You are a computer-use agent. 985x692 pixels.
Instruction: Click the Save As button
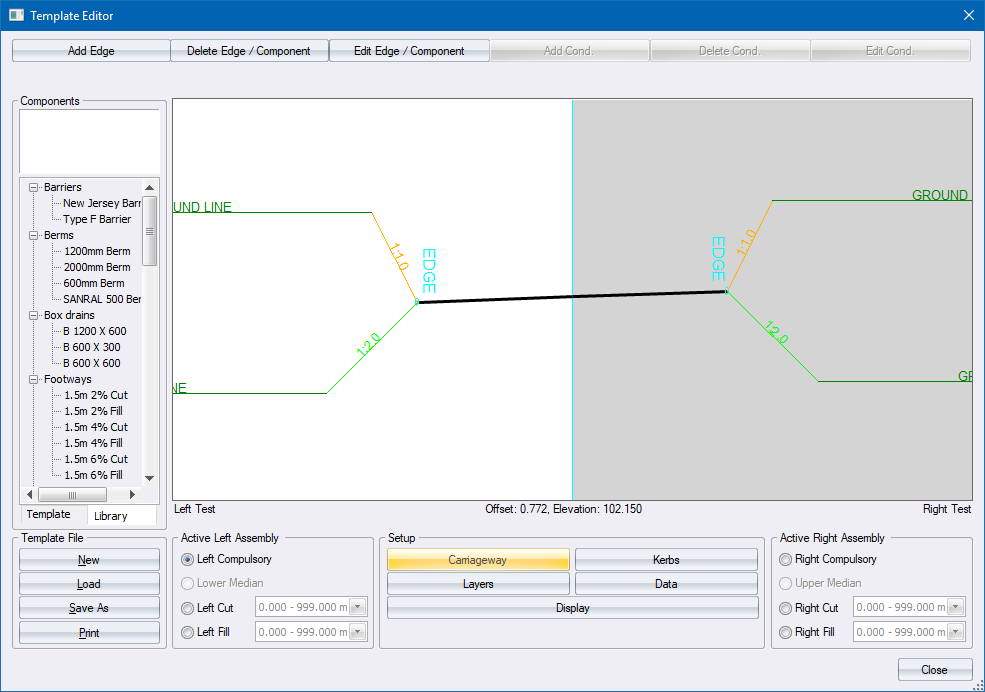pos(89,608)
